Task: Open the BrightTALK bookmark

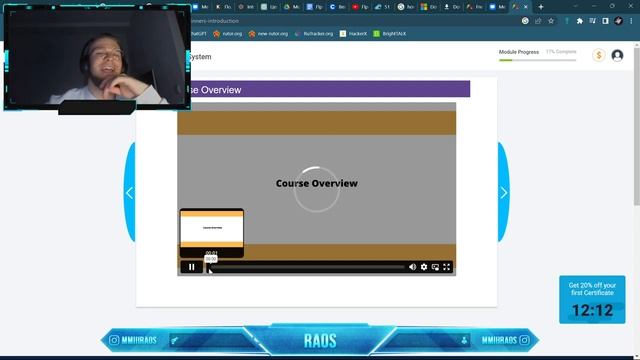Action: point(390,34)
